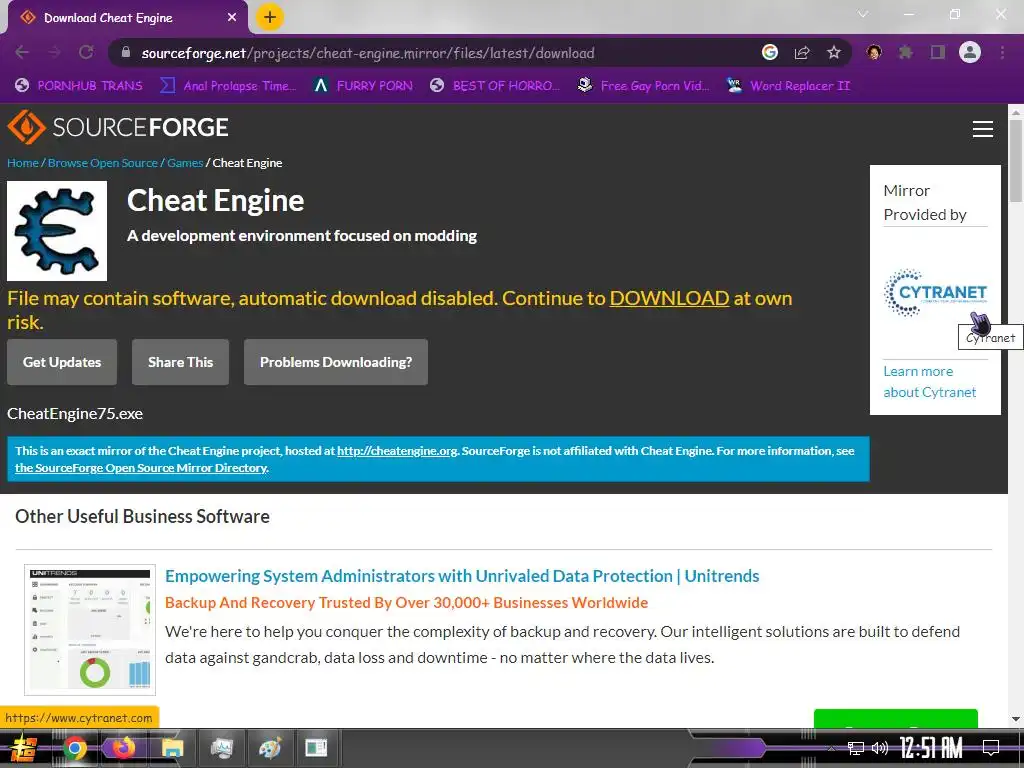
Task: Click Problems Downloading? button
Action: point(336,362)
